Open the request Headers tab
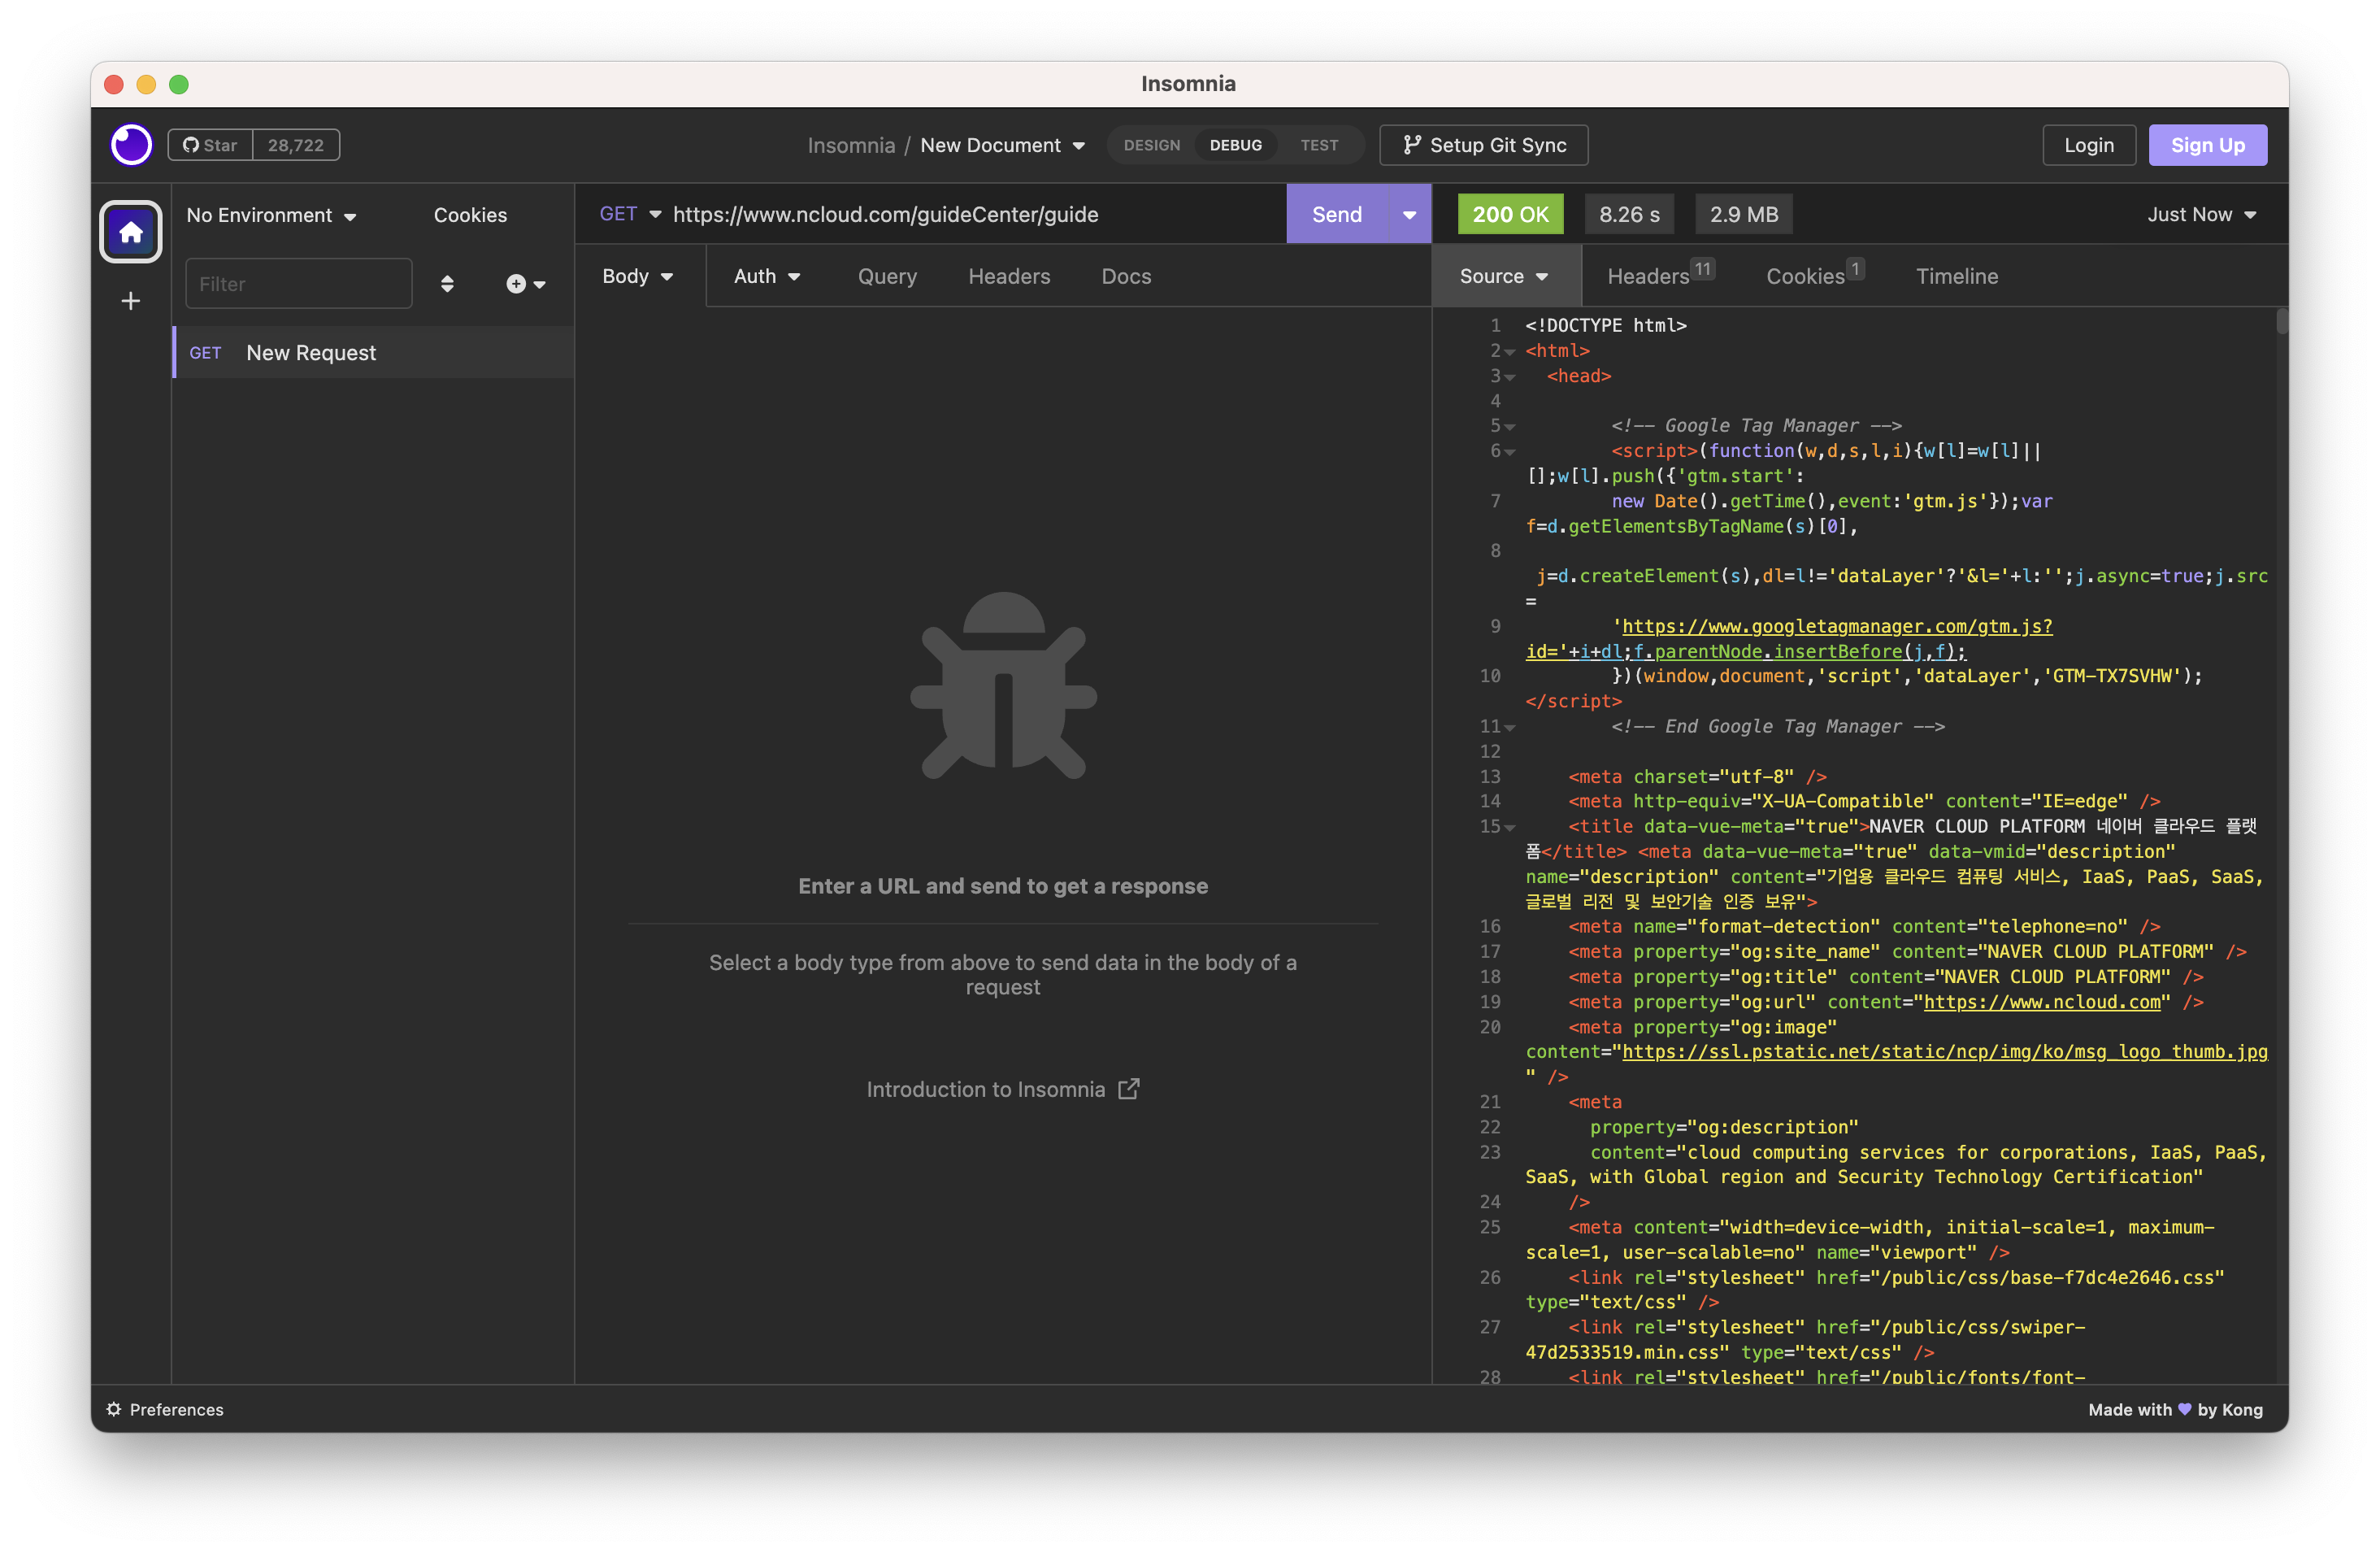Image resolution: width=2380 pixels, height=1553 pixels. [1008, 276]
